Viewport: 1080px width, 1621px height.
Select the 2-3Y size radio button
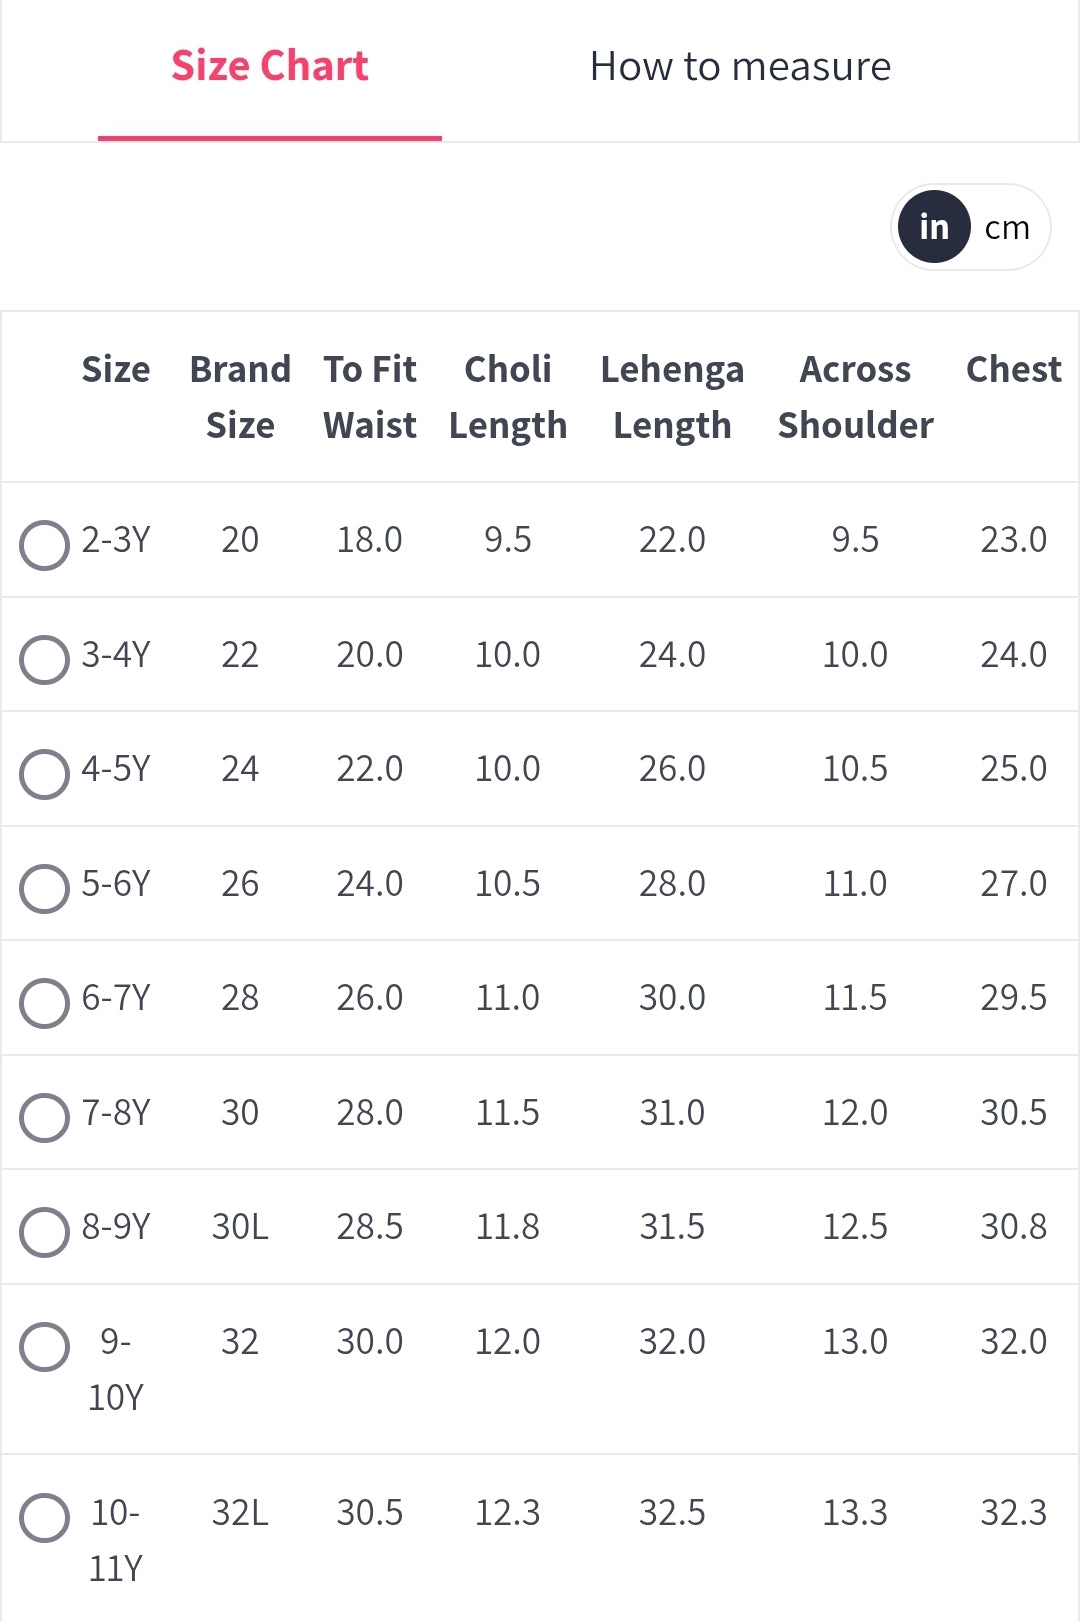(x=44, y=545)
